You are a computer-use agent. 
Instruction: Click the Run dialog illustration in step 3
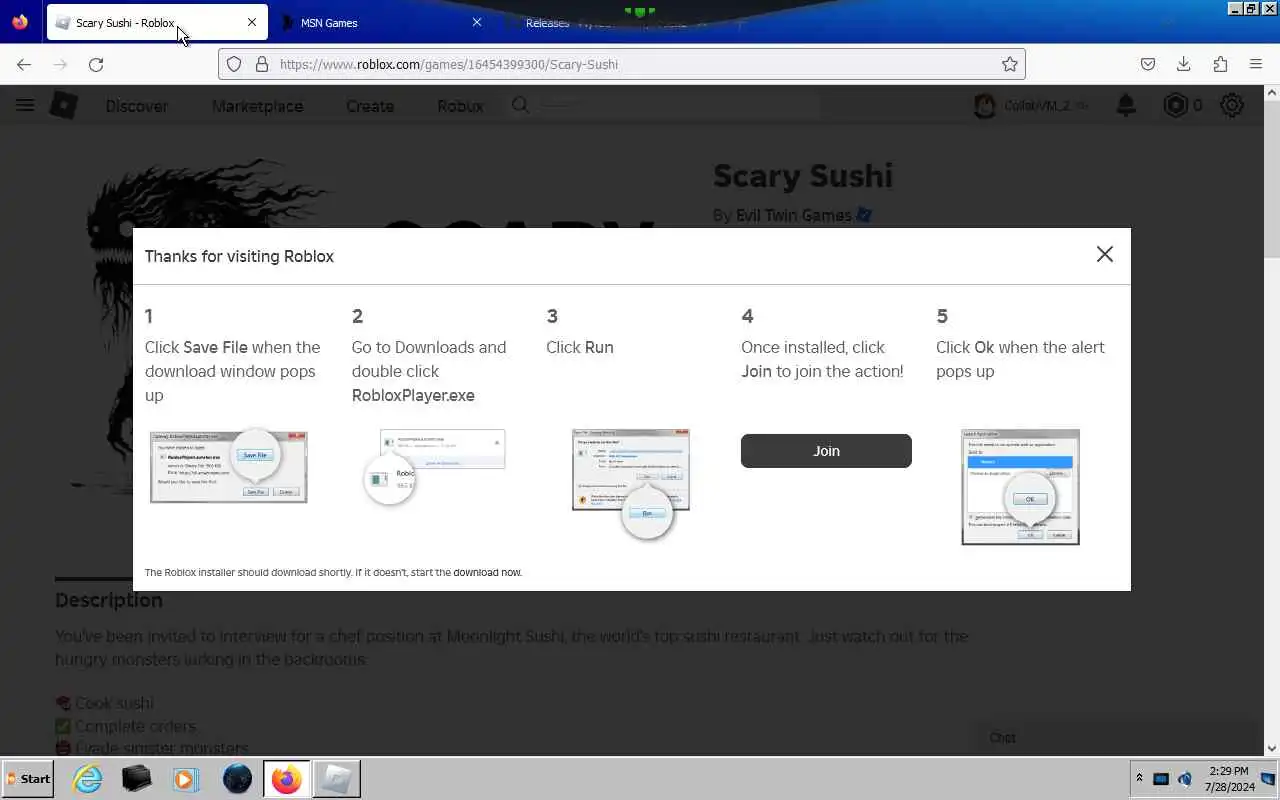[631, 485]
